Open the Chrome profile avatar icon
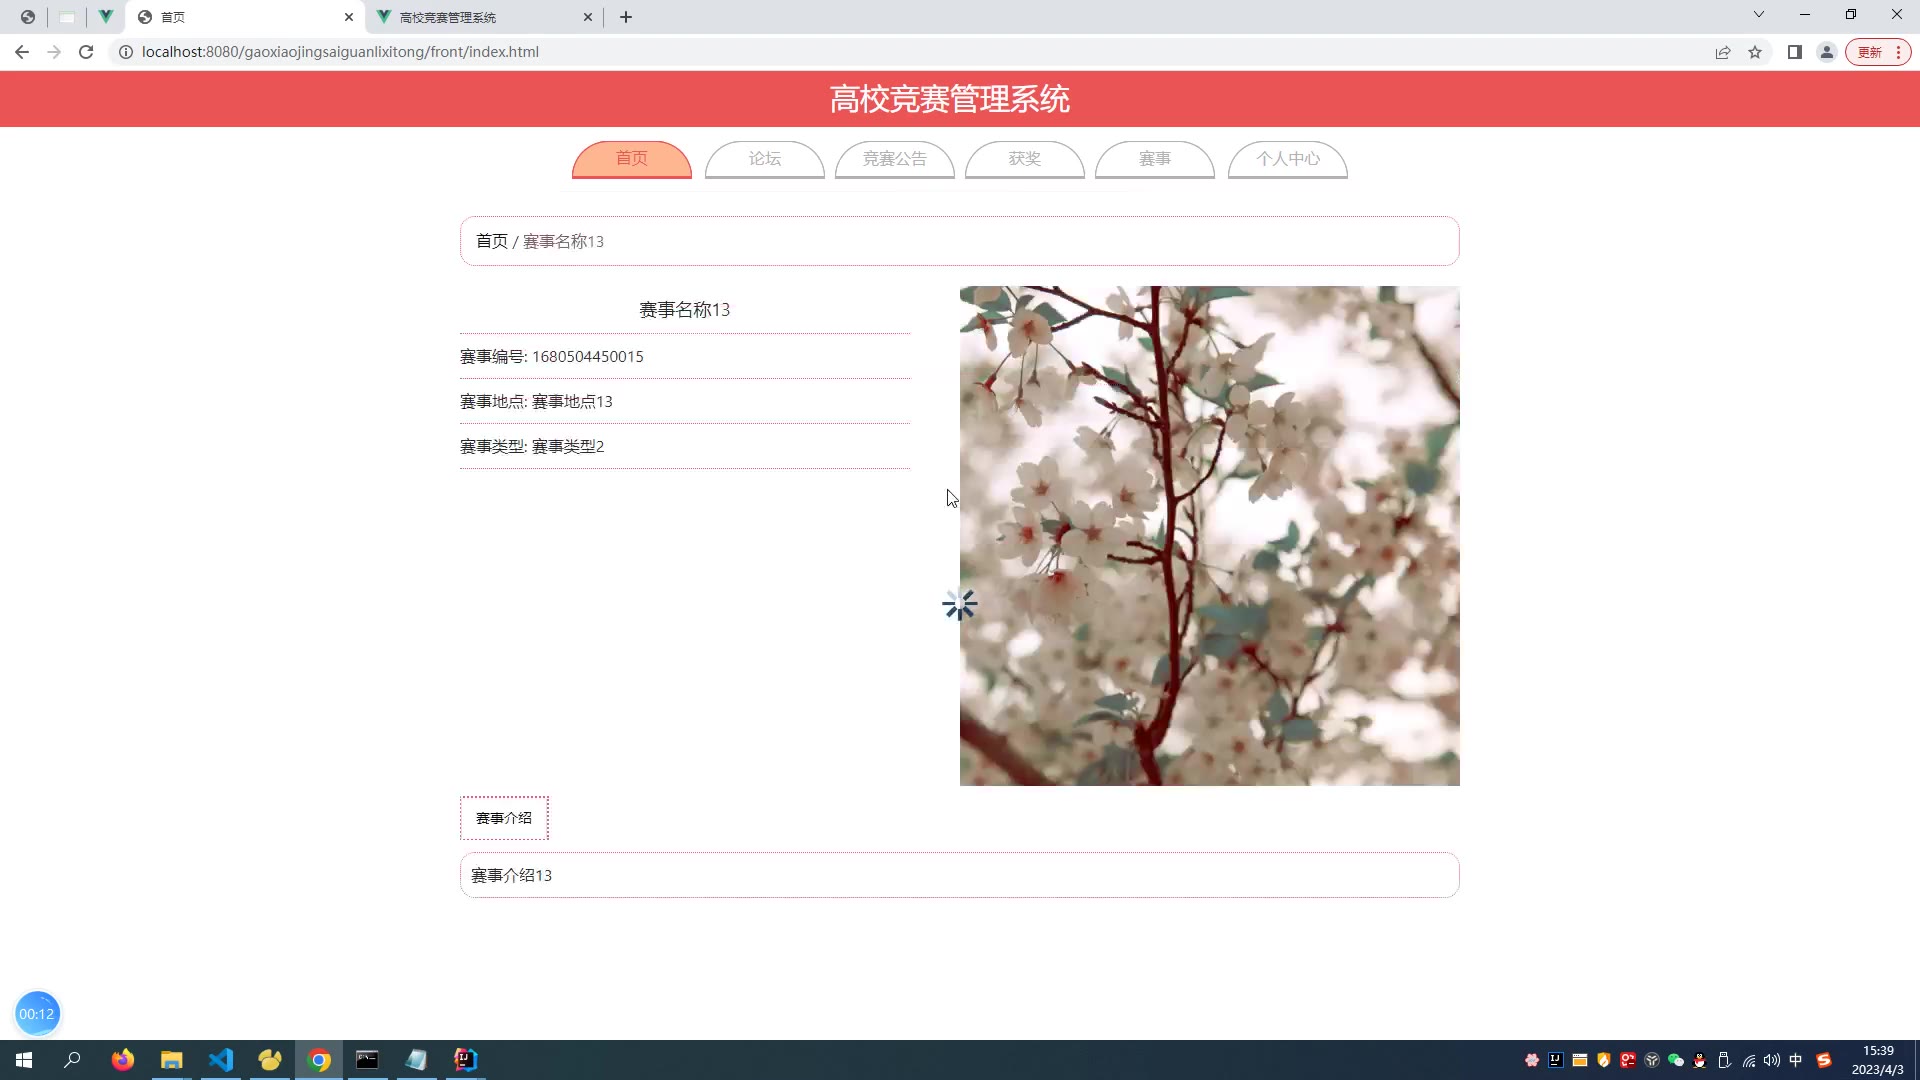The width and height of the screenshot is (1920, 1080). [1826, 52]
